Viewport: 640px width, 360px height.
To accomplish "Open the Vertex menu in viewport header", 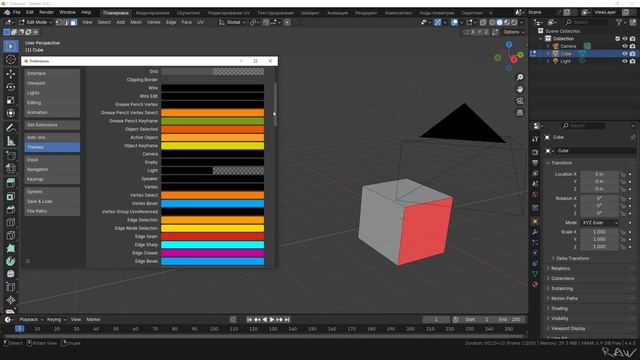I will pyautogui.click(x=153, y=22).
